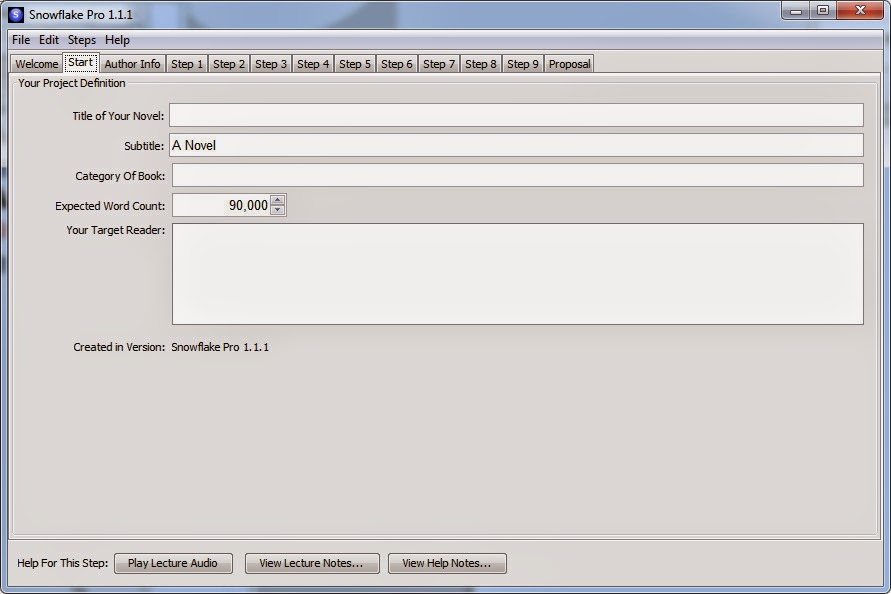891x594 pixels.
Task: Switch to the Welcome tab
Action: [36, 64]
